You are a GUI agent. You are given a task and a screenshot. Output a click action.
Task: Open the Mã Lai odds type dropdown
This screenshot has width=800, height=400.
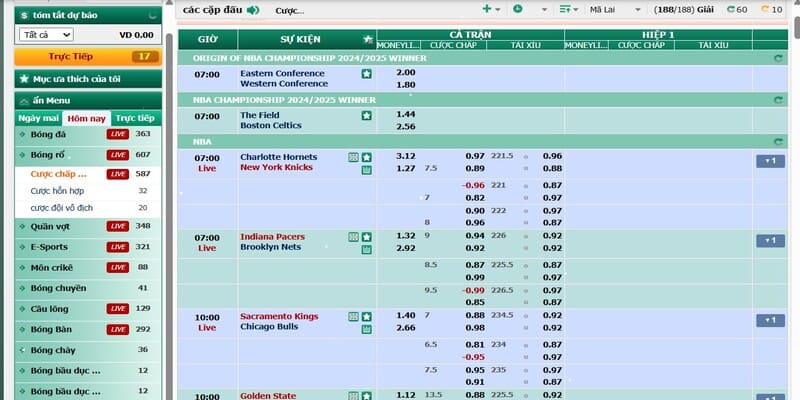coord(616,10)
